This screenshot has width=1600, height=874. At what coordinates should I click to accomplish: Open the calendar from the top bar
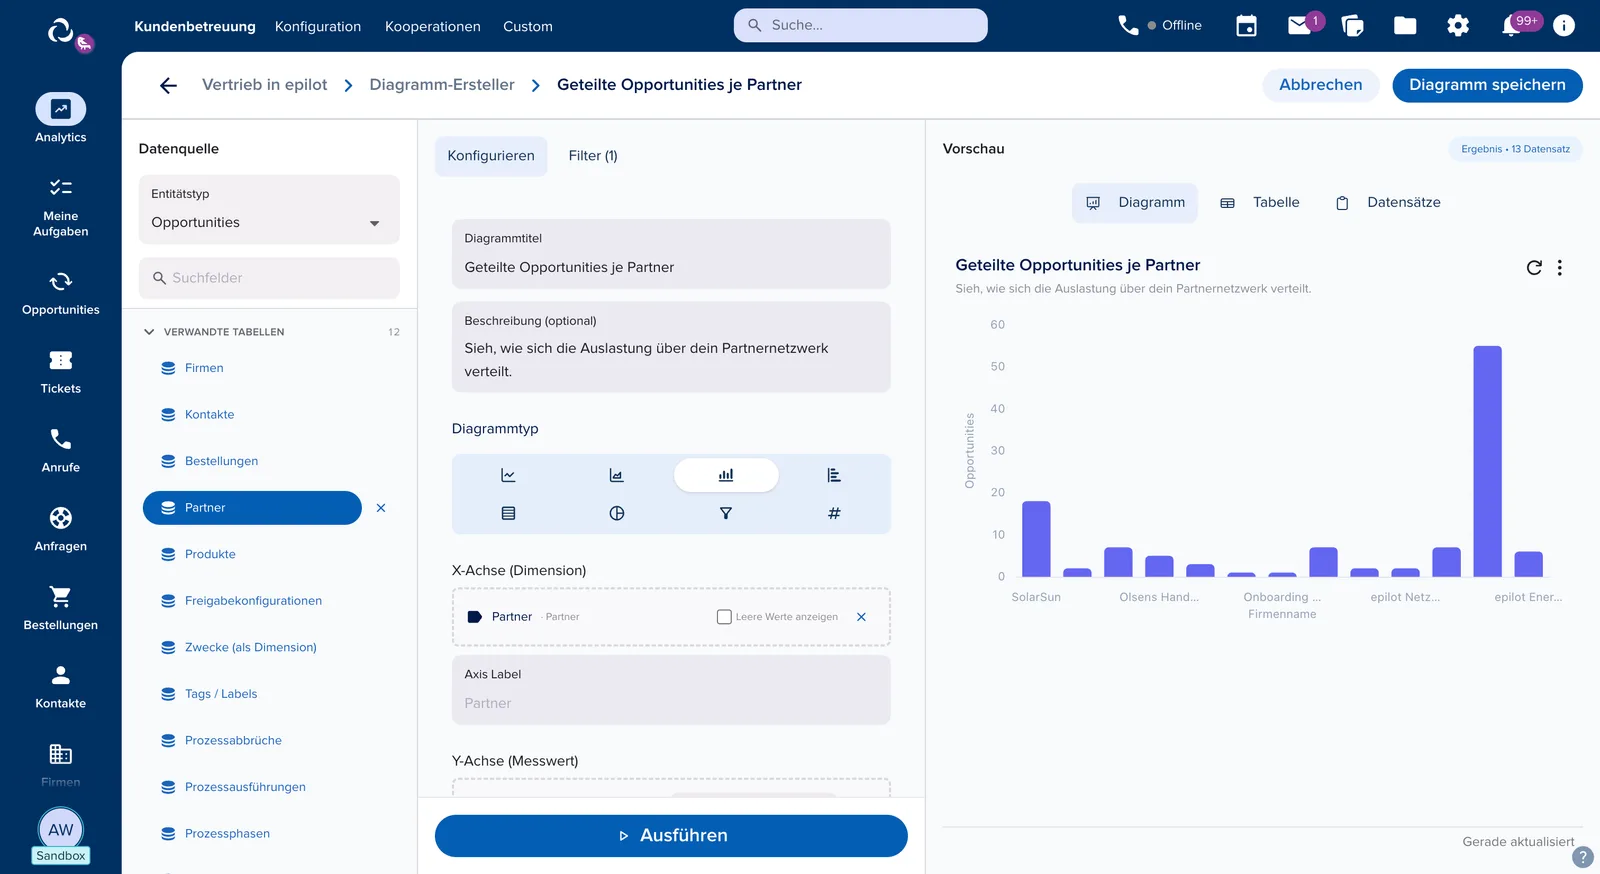pos(1246,26)
